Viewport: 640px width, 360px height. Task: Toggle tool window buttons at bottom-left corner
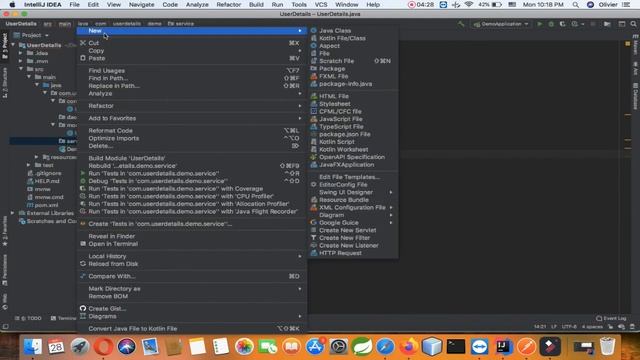[5, 327]
